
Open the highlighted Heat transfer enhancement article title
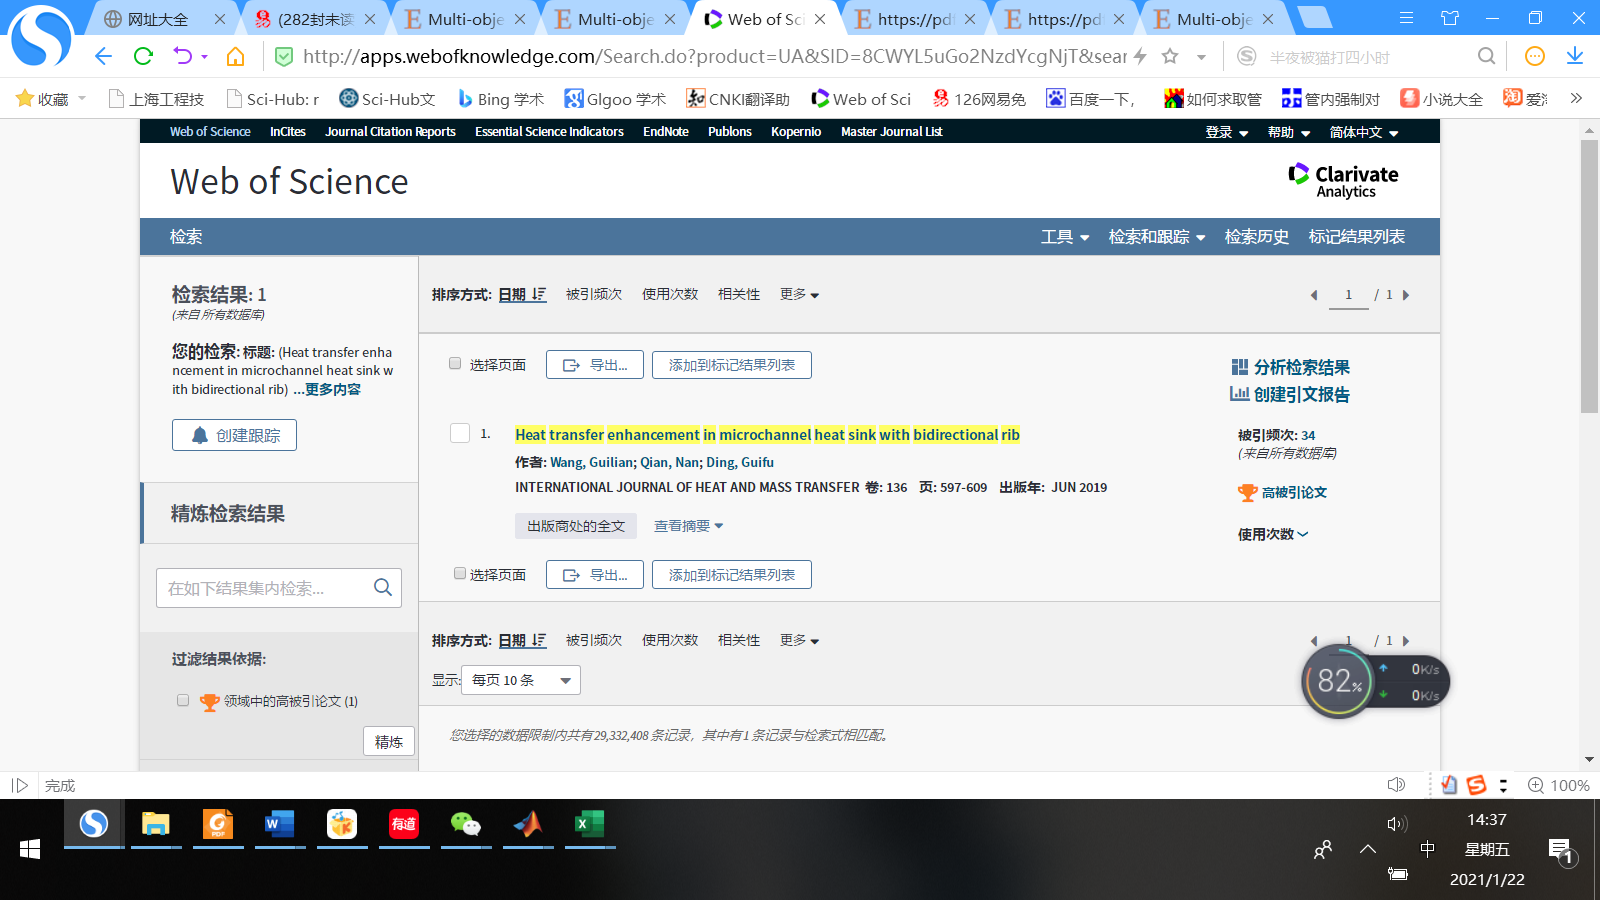767,435
